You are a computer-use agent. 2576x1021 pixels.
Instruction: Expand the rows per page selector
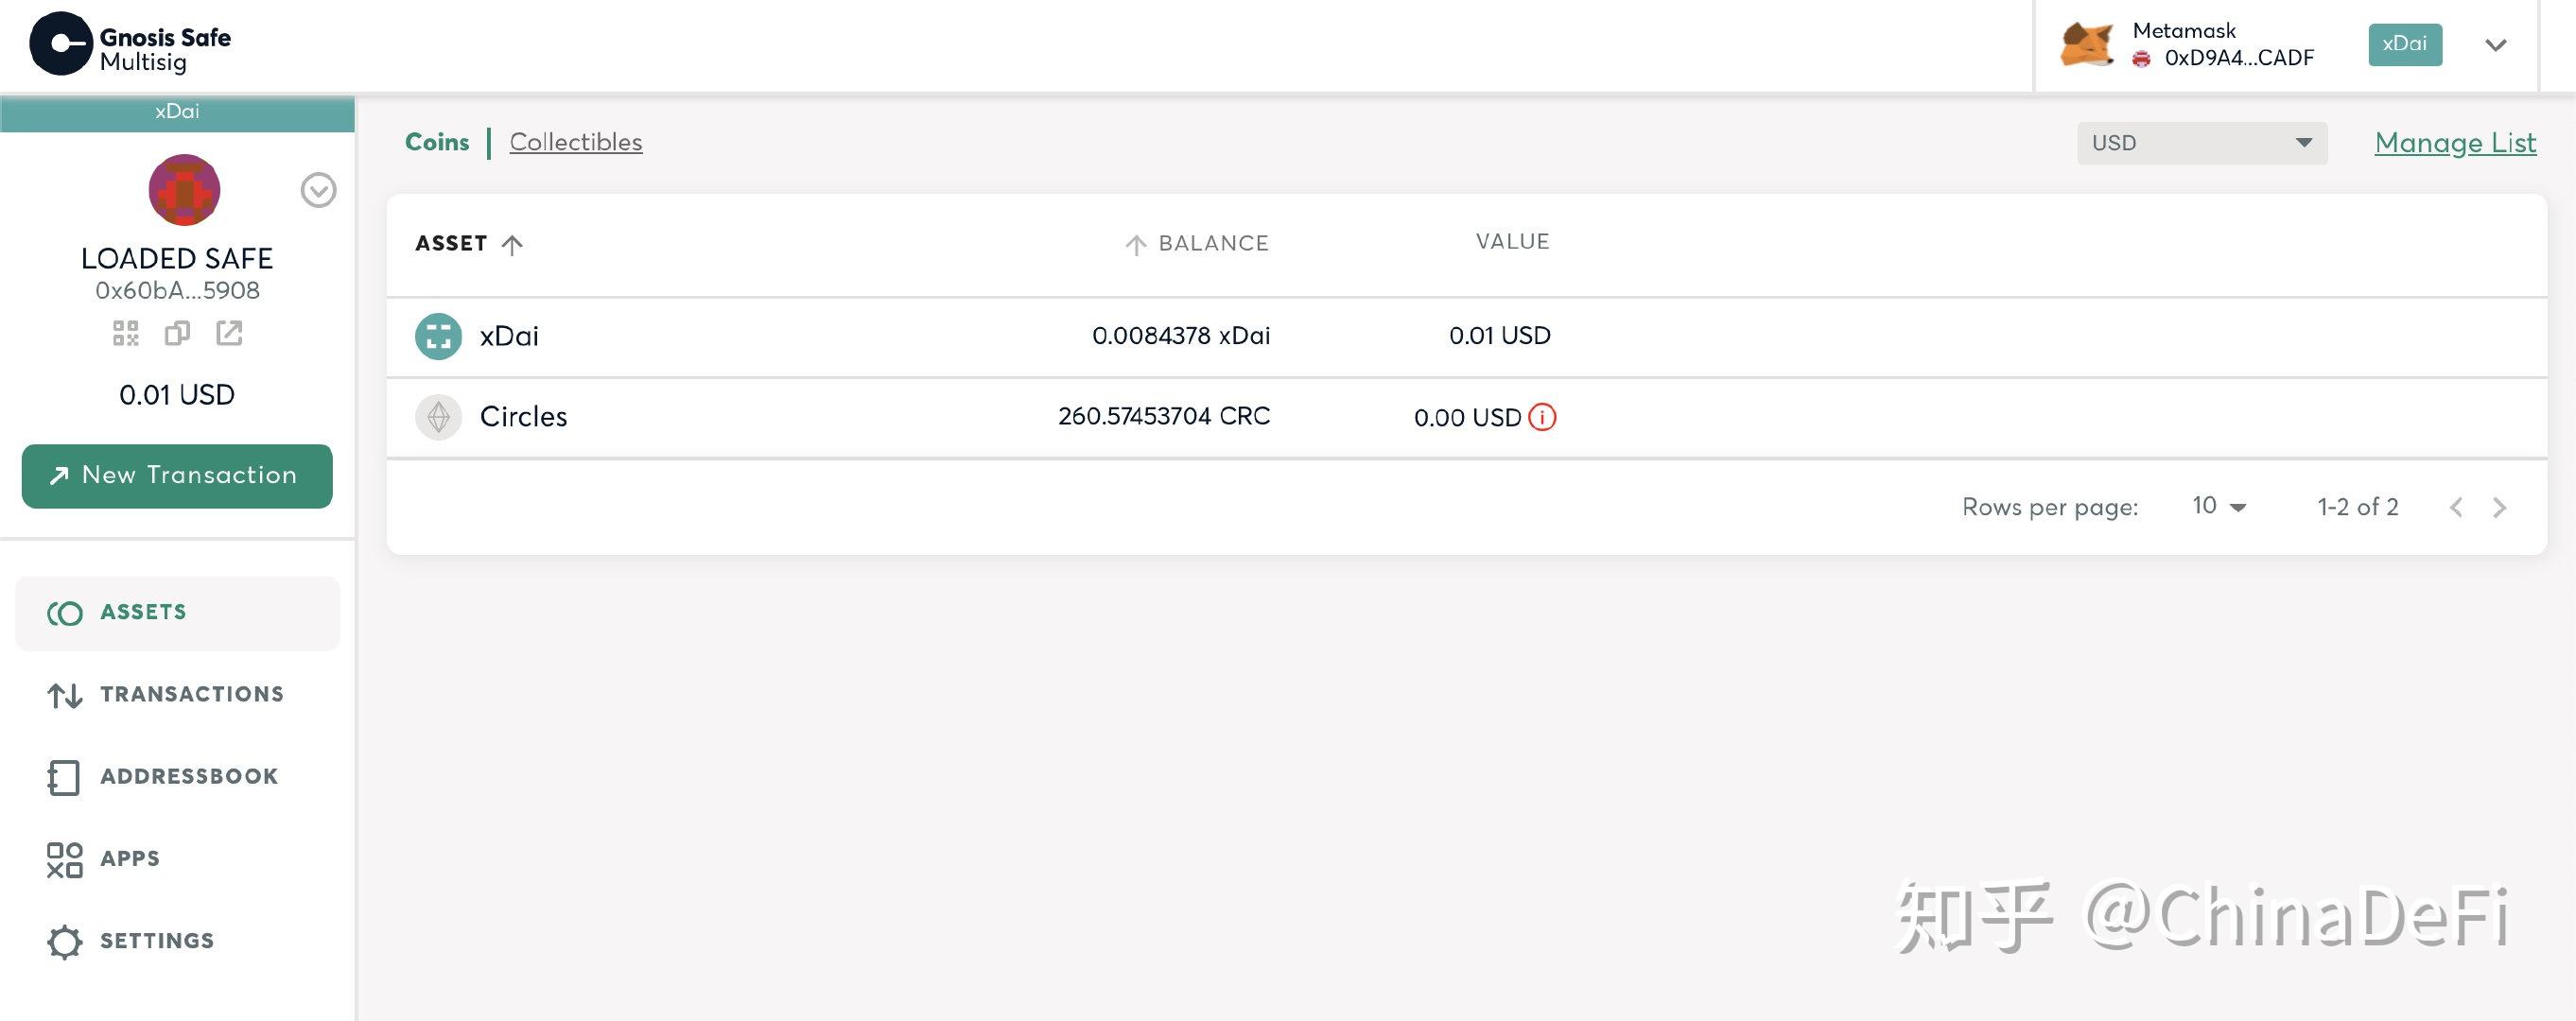(2219, 506)
